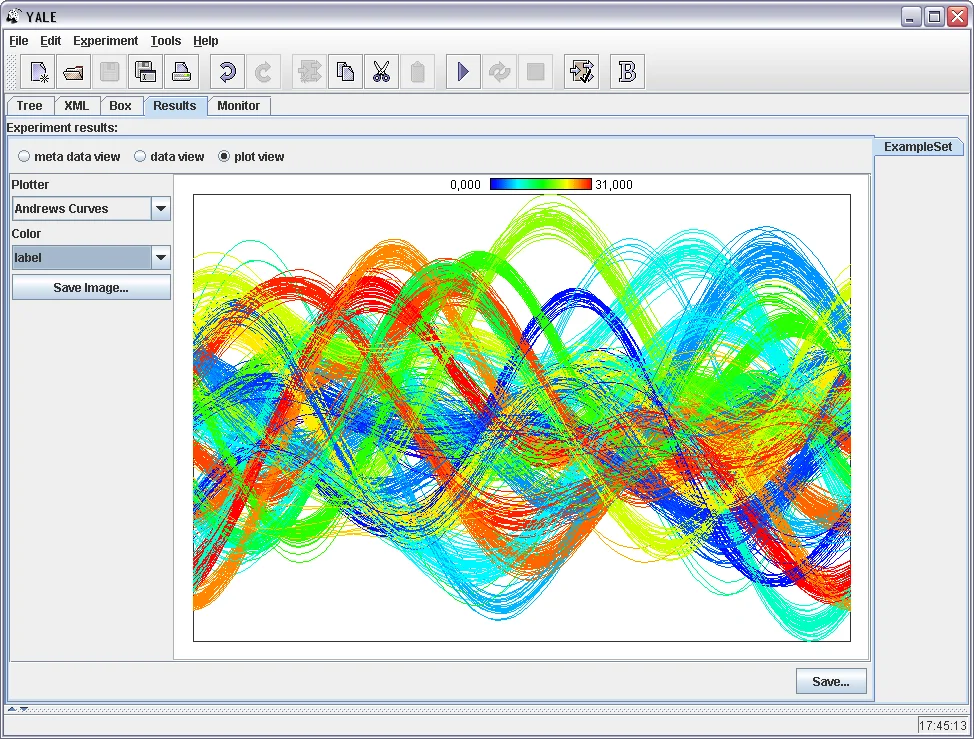Validate the experiment setup
Screen dimensions: 974x739
click(581, 71)
